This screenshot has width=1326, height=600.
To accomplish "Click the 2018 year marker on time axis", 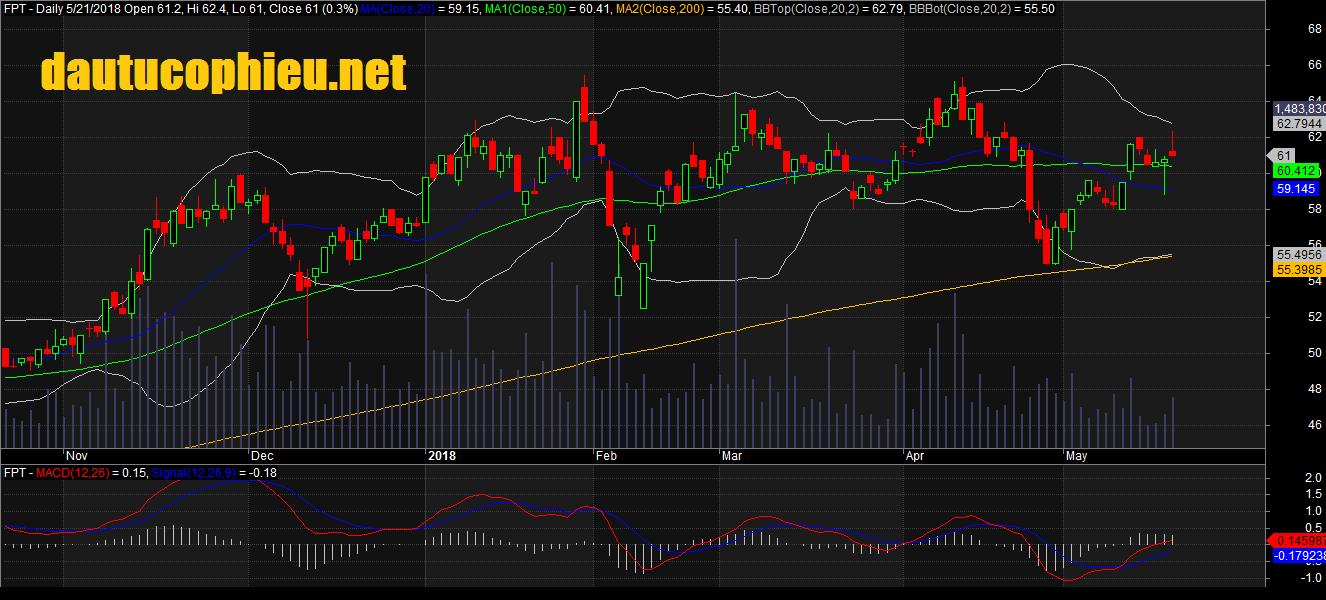I will click(x=440, y=456).
